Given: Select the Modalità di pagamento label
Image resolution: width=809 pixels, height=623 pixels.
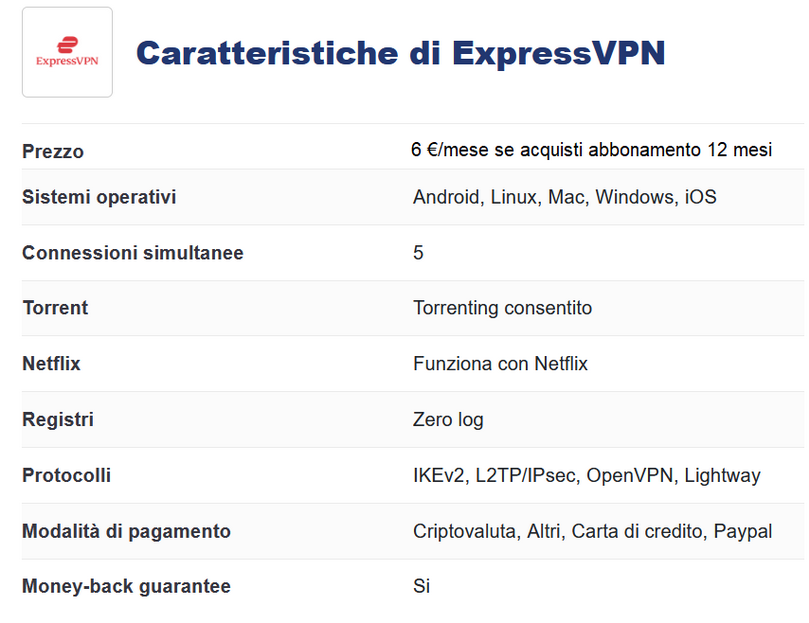Looking at the screenshot, I should pyautogui.click(x=126, y=531).
